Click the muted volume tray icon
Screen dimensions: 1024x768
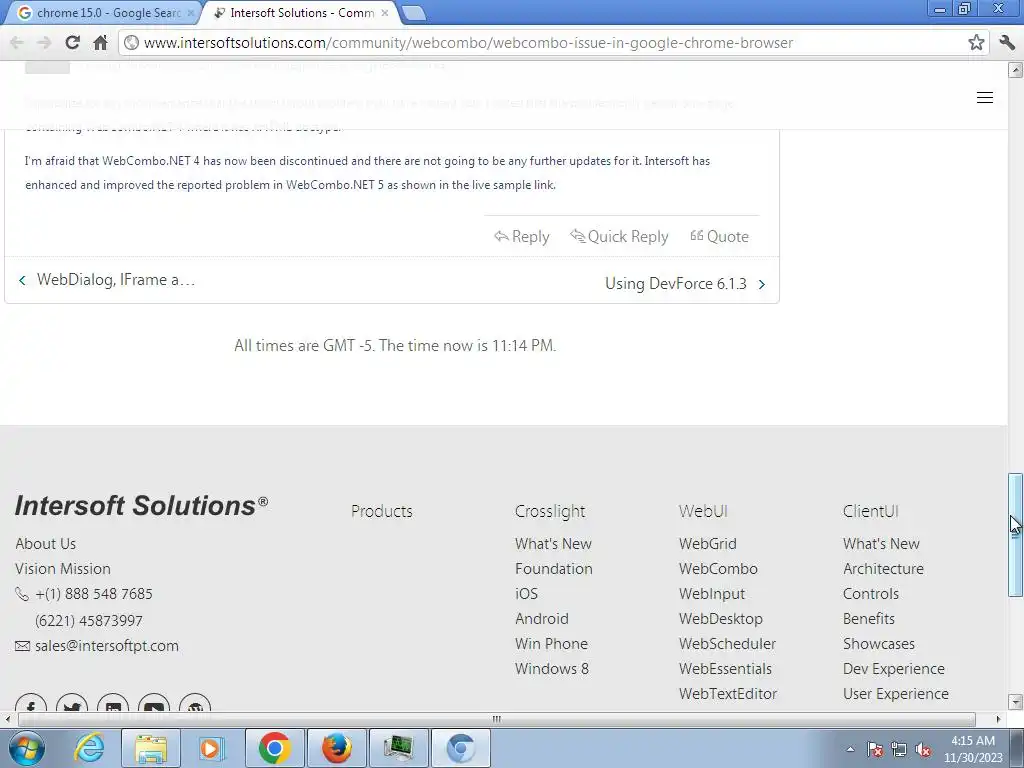tap(923, 750)
